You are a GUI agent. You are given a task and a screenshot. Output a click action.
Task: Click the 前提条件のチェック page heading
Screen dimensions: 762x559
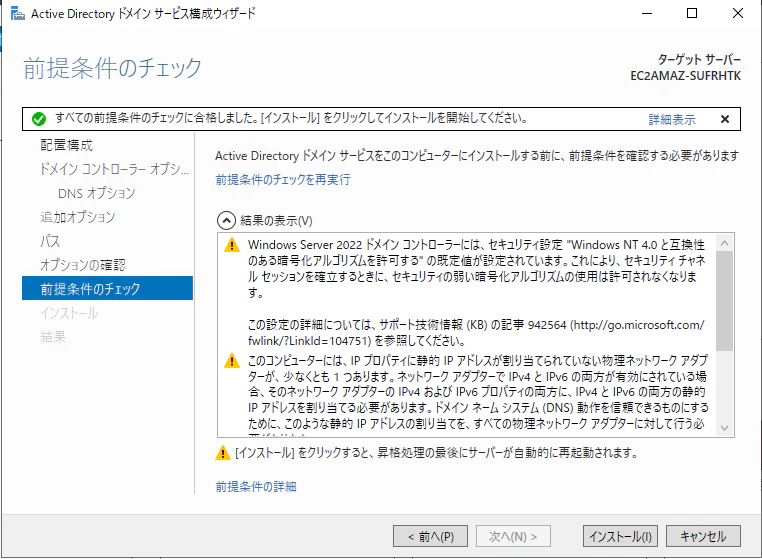click(112, 68)
